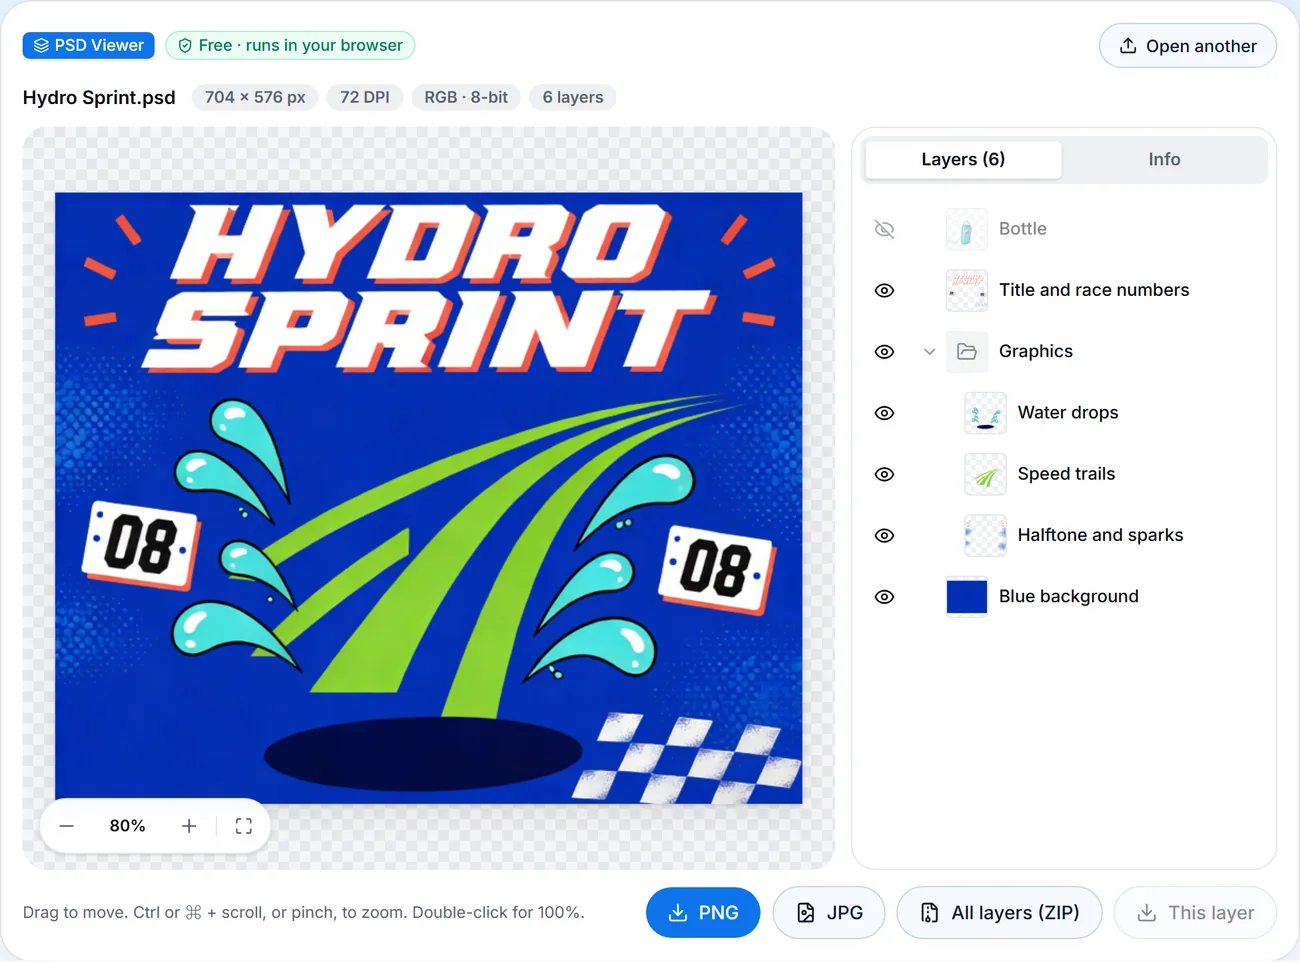Zoom in with the plus icon
The width and height of the screenshot is (1300, 962).
pos(189,826)
